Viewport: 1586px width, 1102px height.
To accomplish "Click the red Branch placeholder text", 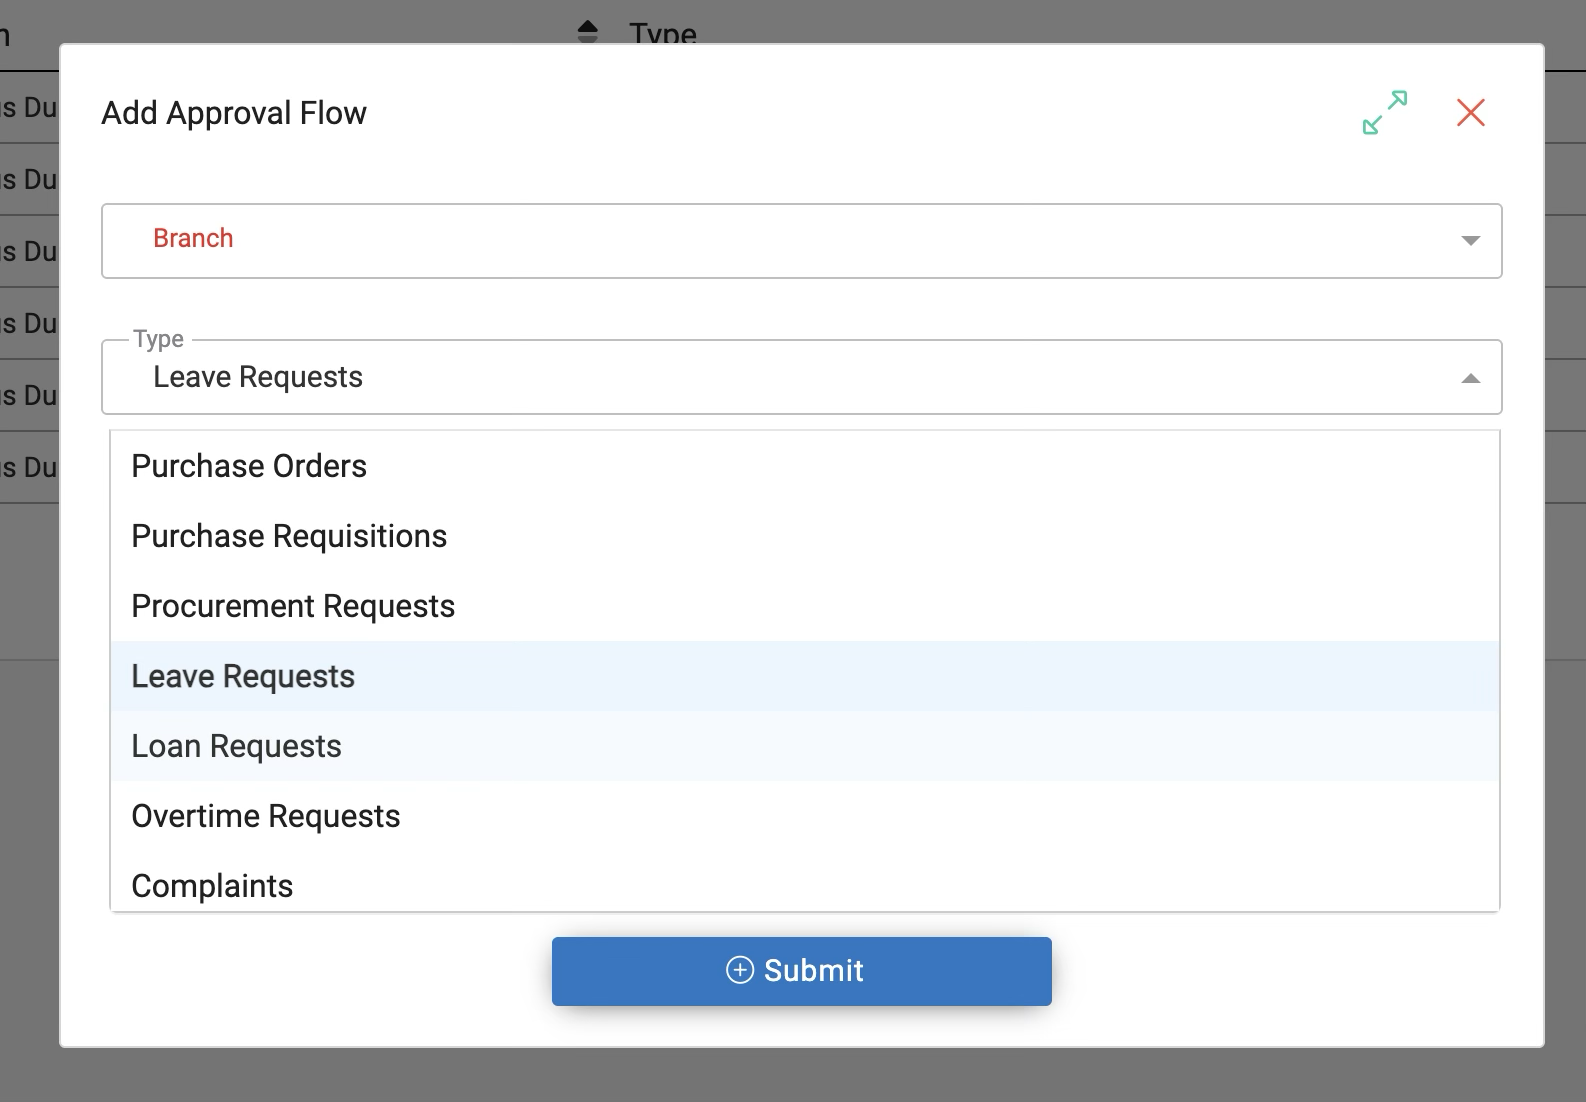I will point(193,238).
